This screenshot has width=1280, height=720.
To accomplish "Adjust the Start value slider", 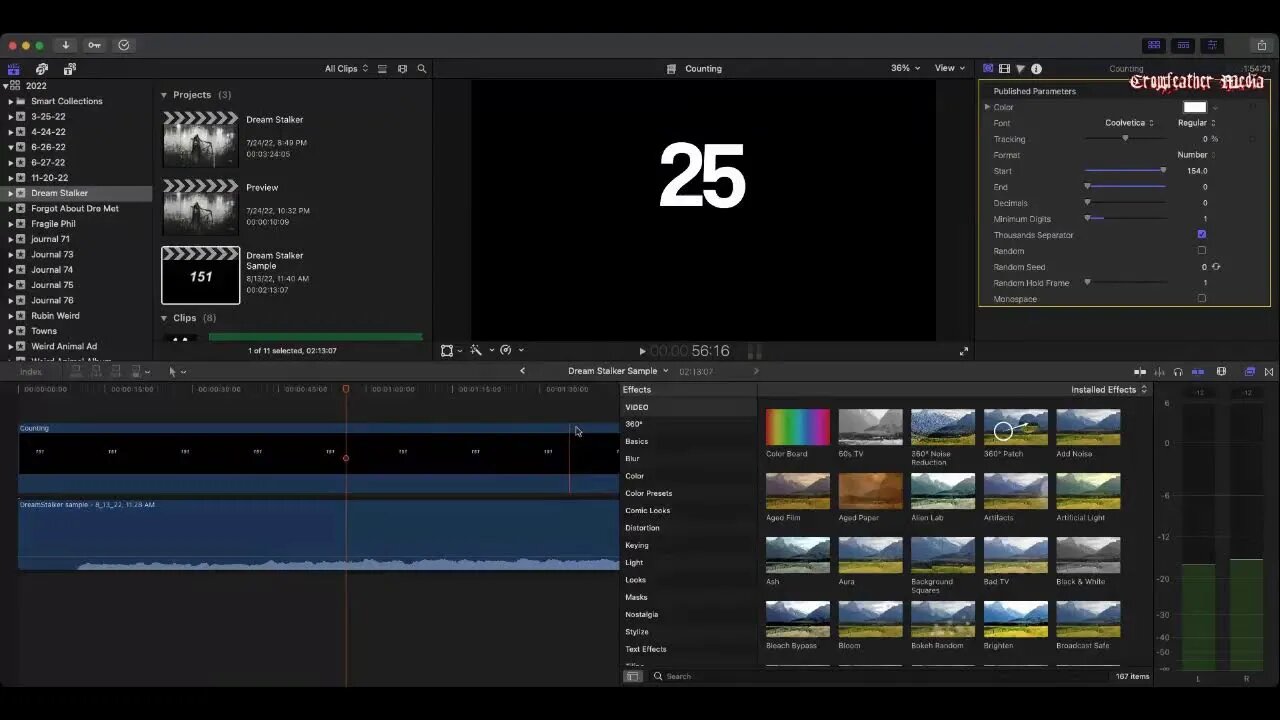I will pyautogui.click(x=1125, y=171).
